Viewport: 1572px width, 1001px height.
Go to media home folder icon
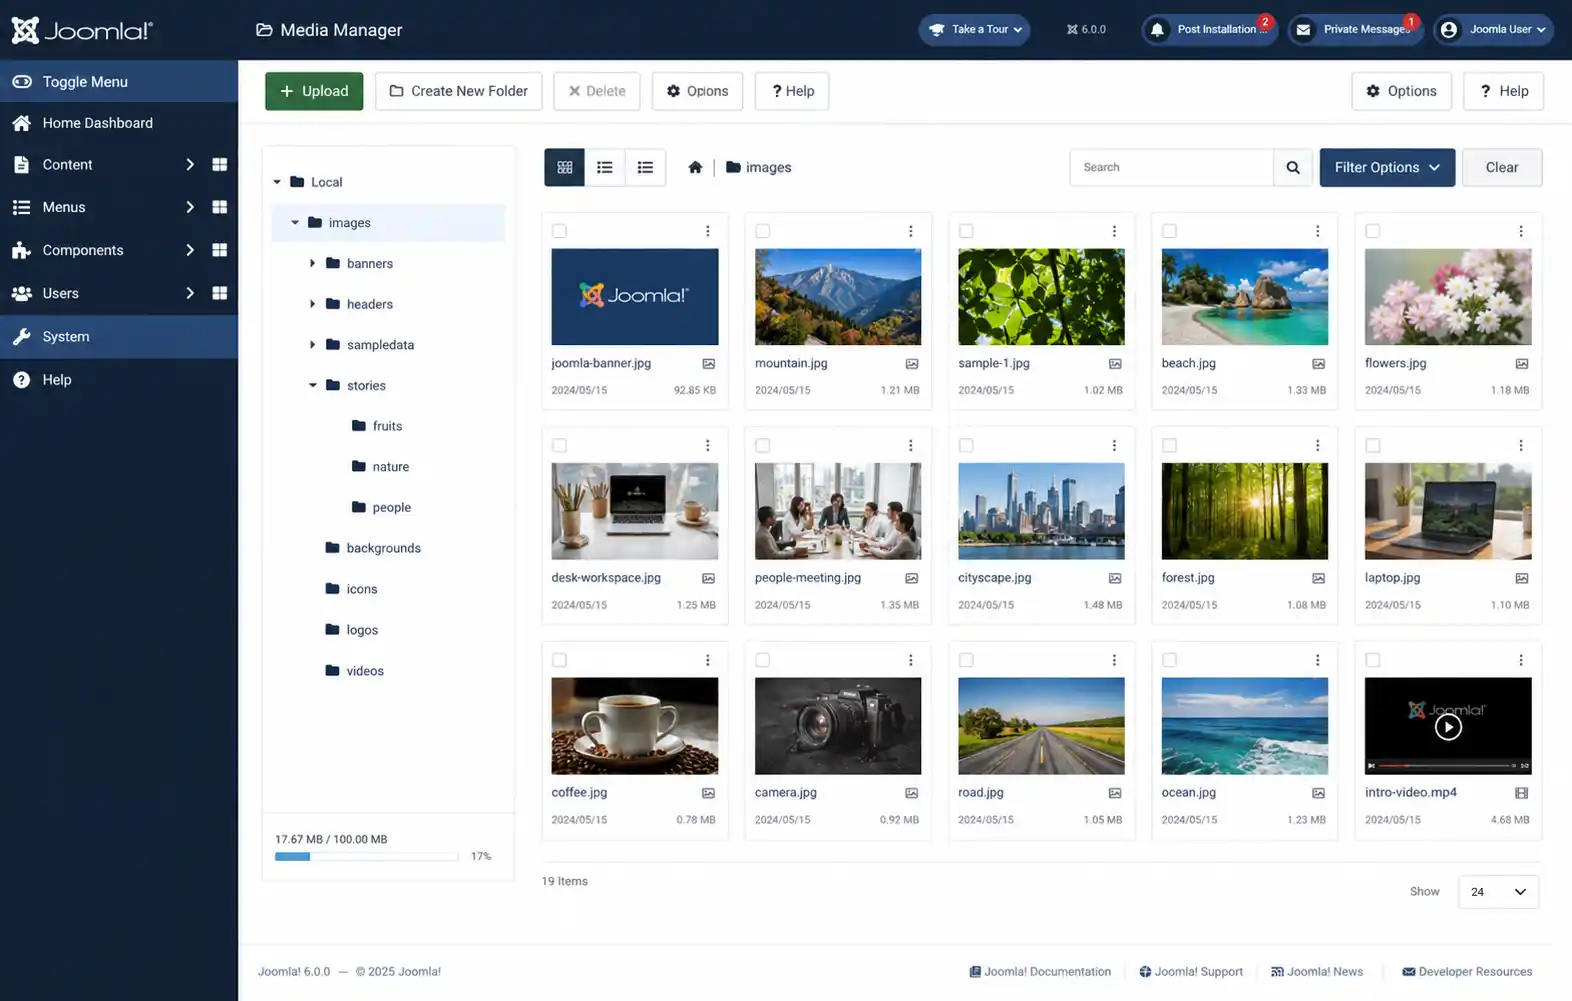pos(695,167)
